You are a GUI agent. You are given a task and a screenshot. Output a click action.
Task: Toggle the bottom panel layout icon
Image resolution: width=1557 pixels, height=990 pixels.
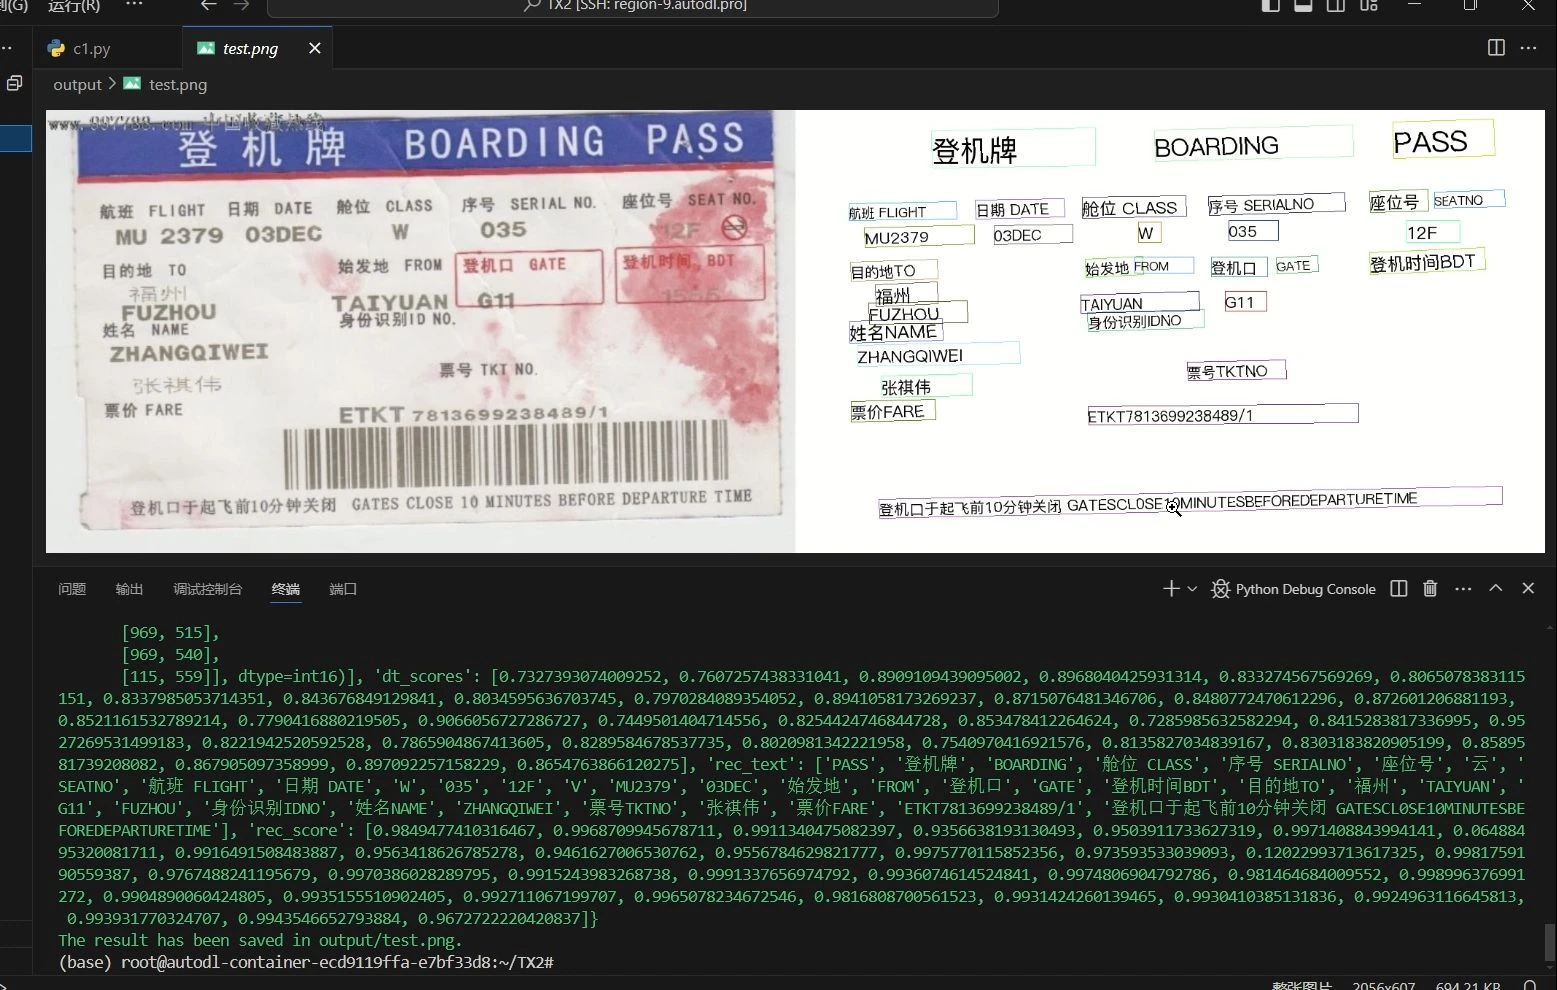point(1303,5)
